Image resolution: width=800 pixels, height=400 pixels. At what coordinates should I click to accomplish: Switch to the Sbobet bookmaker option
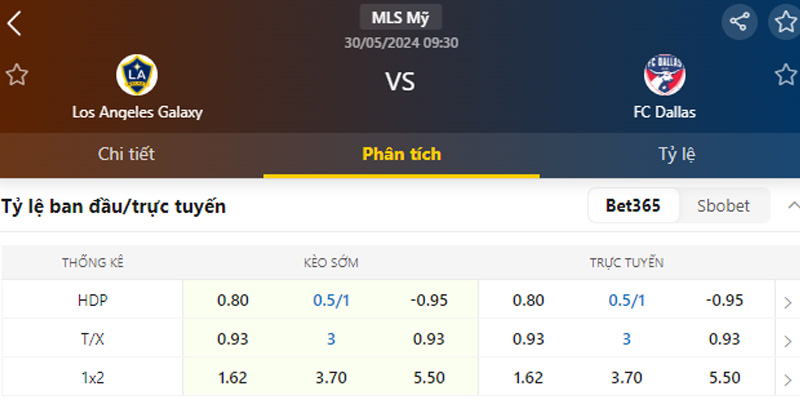(722, 206)
